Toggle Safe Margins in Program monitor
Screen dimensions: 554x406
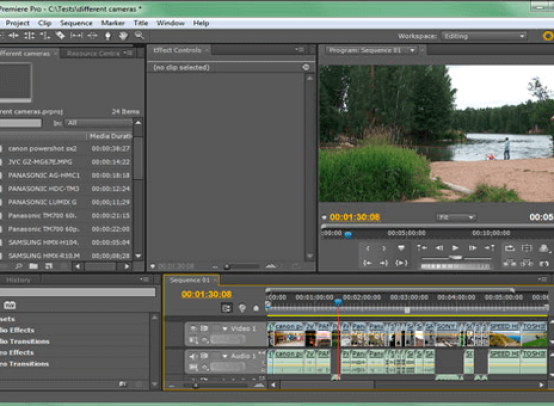click(527, 248)
